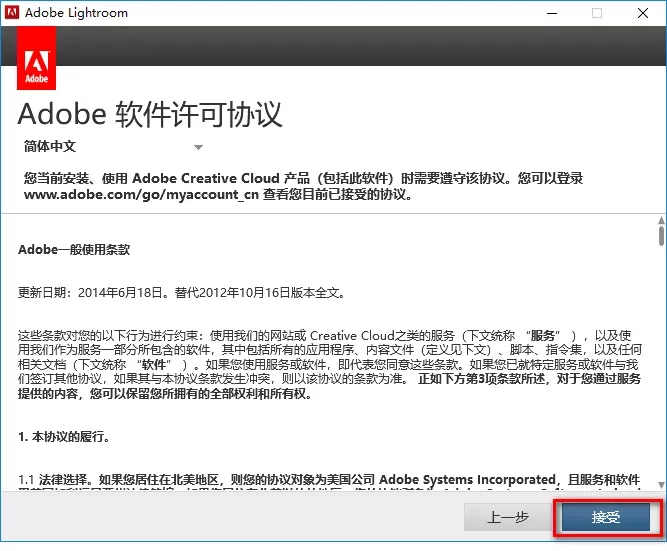Close the Adobe Lightroom installer window
The height and width of the screenshot is (551, 667).
(643, 14)
